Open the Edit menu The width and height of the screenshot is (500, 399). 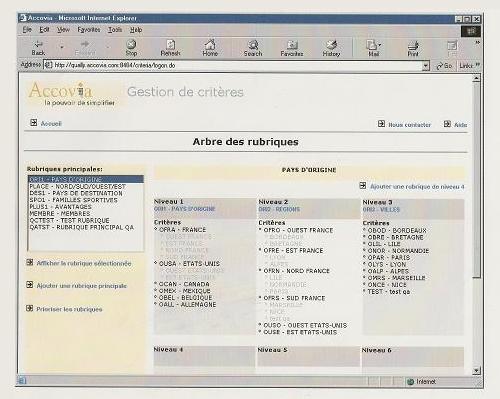tap(44, 30)
